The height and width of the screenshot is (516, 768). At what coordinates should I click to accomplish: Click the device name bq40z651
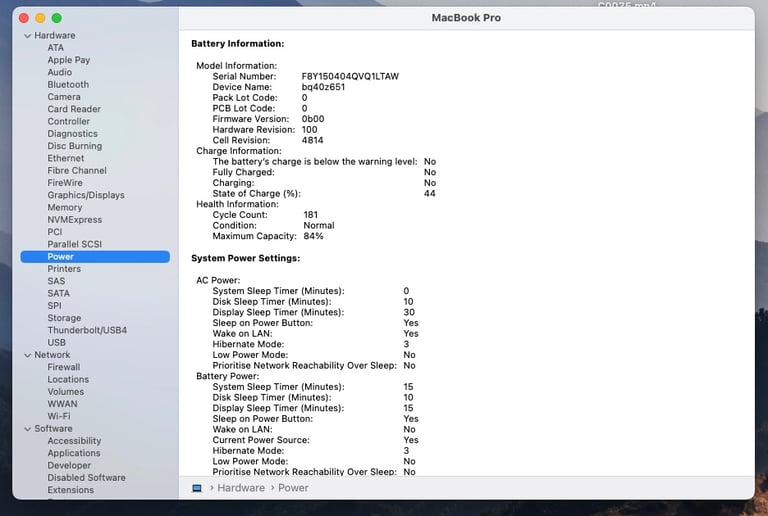pos(323,87)
